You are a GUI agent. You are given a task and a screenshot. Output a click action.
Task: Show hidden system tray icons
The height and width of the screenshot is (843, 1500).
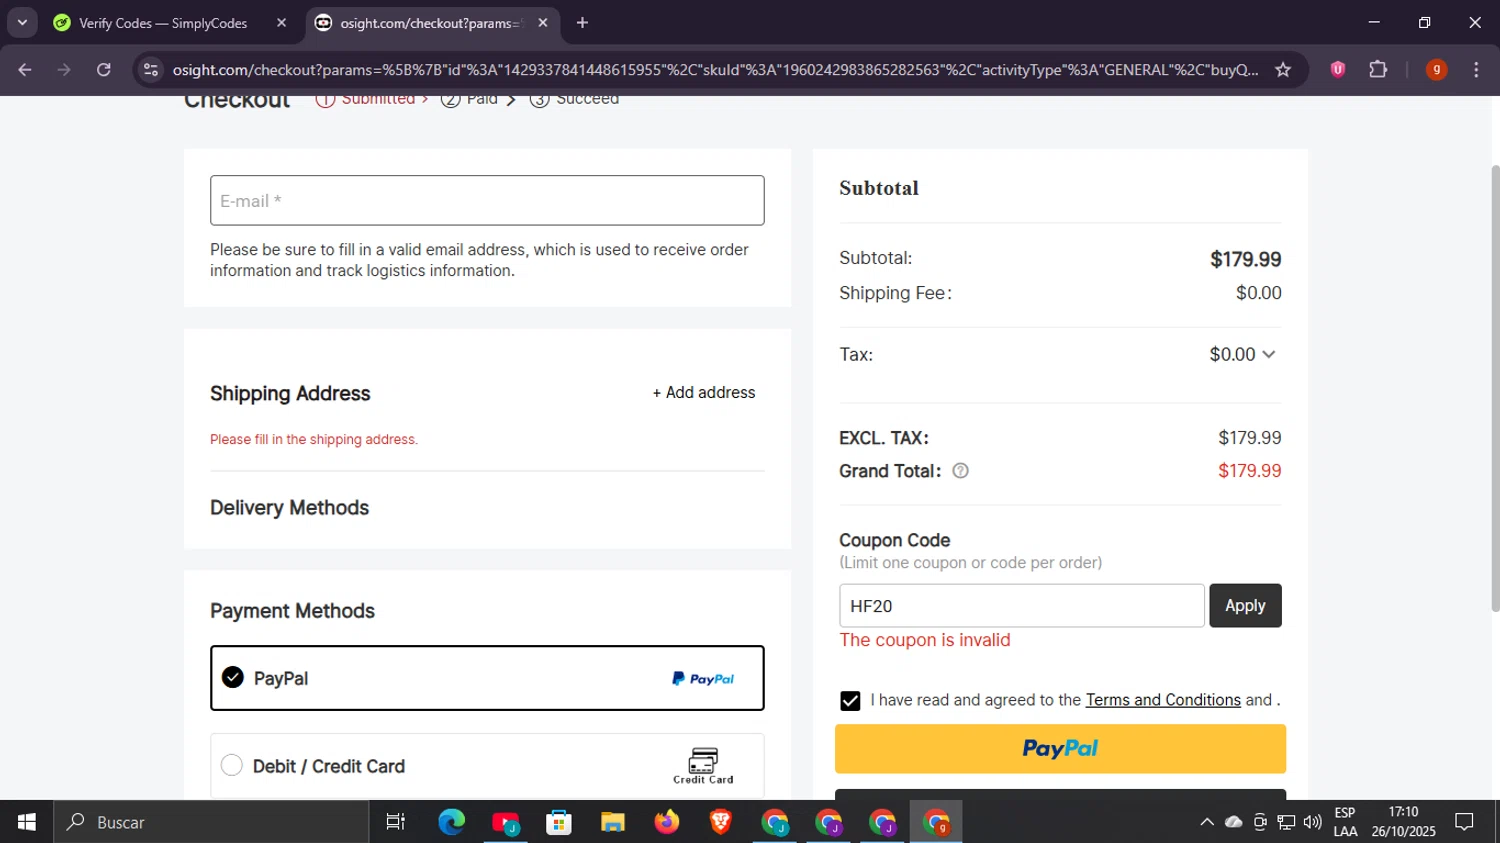coord(1207,822)
